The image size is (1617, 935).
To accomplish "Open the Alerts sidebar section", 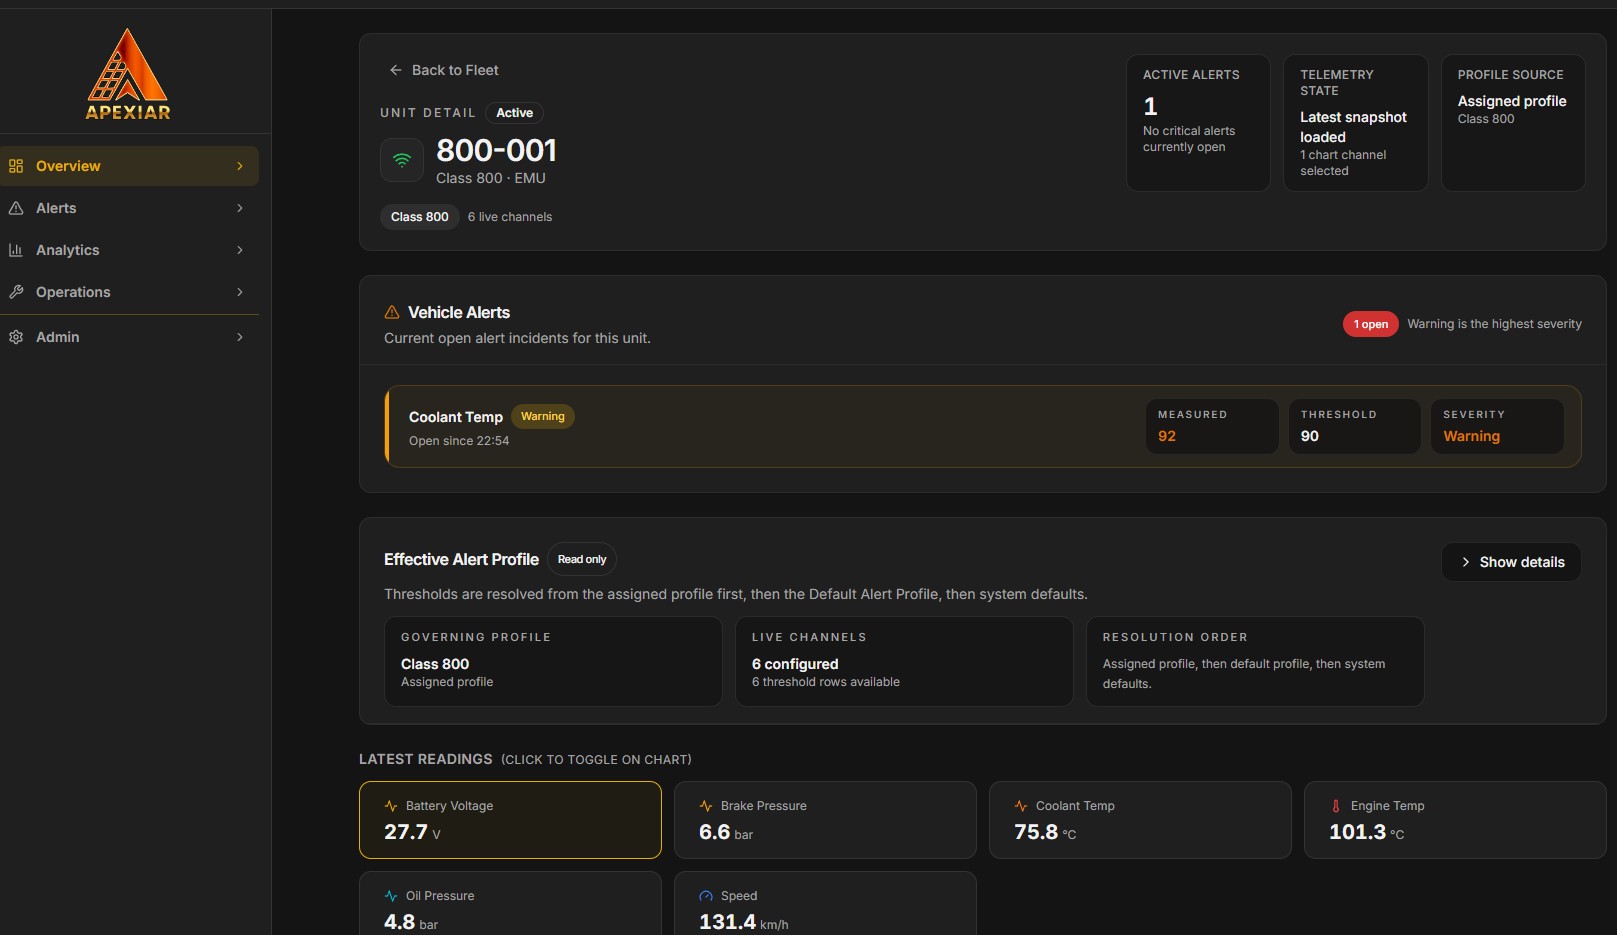I will [x=129, y=208].
